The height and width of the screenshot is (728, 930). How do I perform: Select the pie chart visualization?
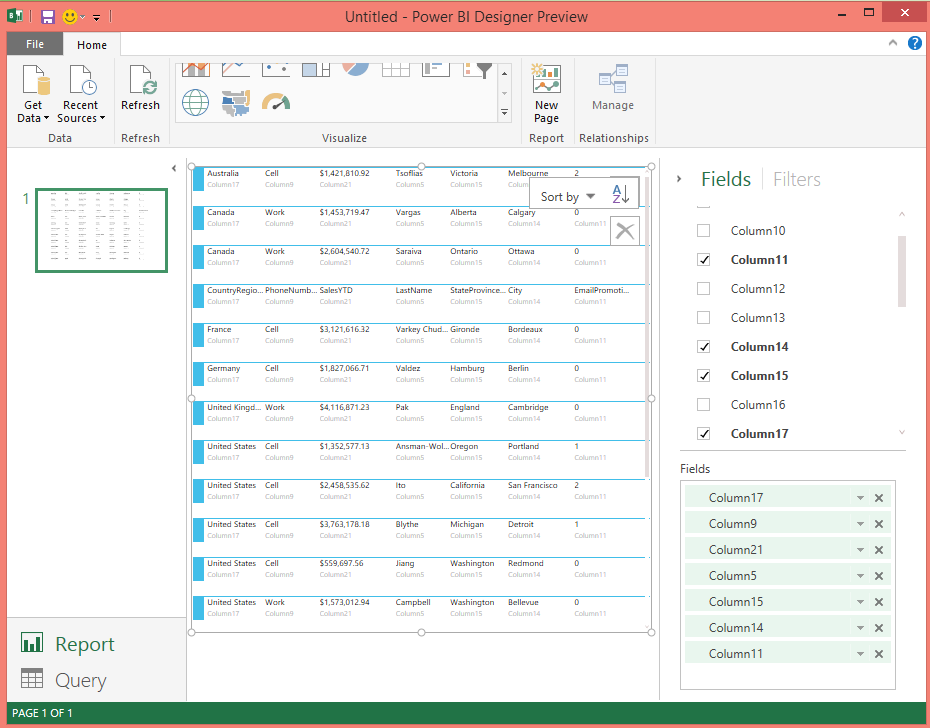[355, 69]
